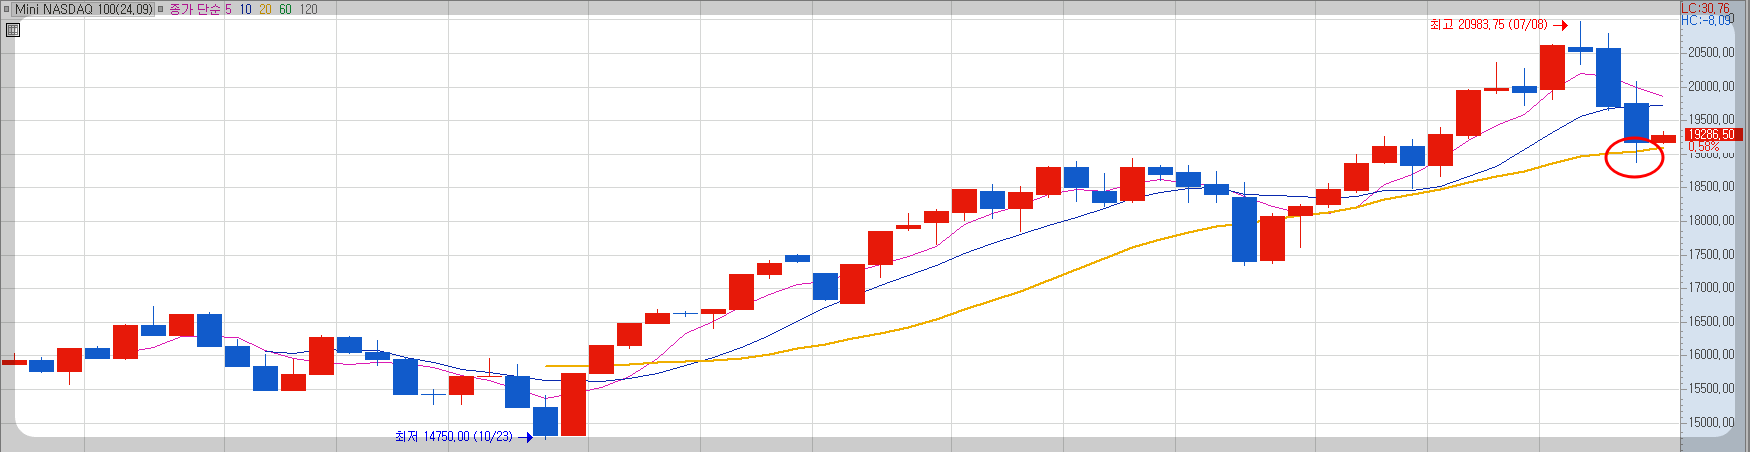Click the 18500,00 price axis label
Image resolution: width=1750 pixels, height=452 pixels.
(x=1712, y=187)
